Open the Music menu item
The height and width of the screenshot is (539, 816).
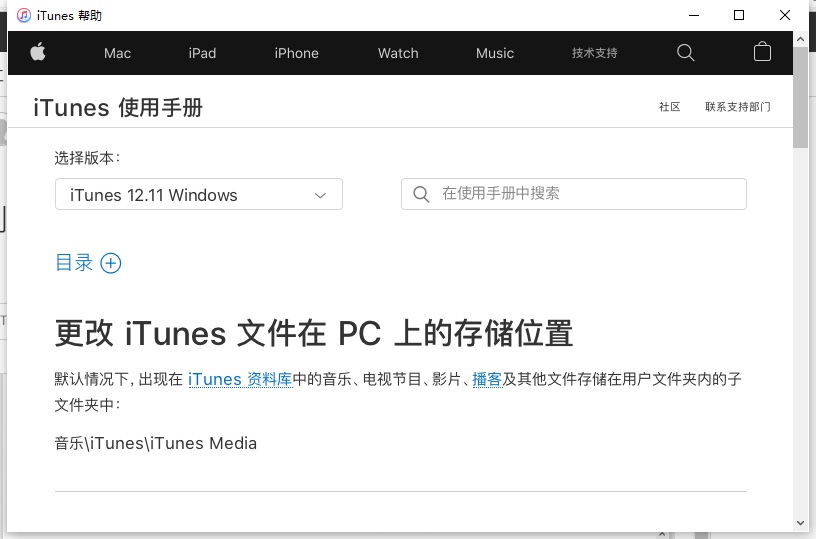(494, 53)
